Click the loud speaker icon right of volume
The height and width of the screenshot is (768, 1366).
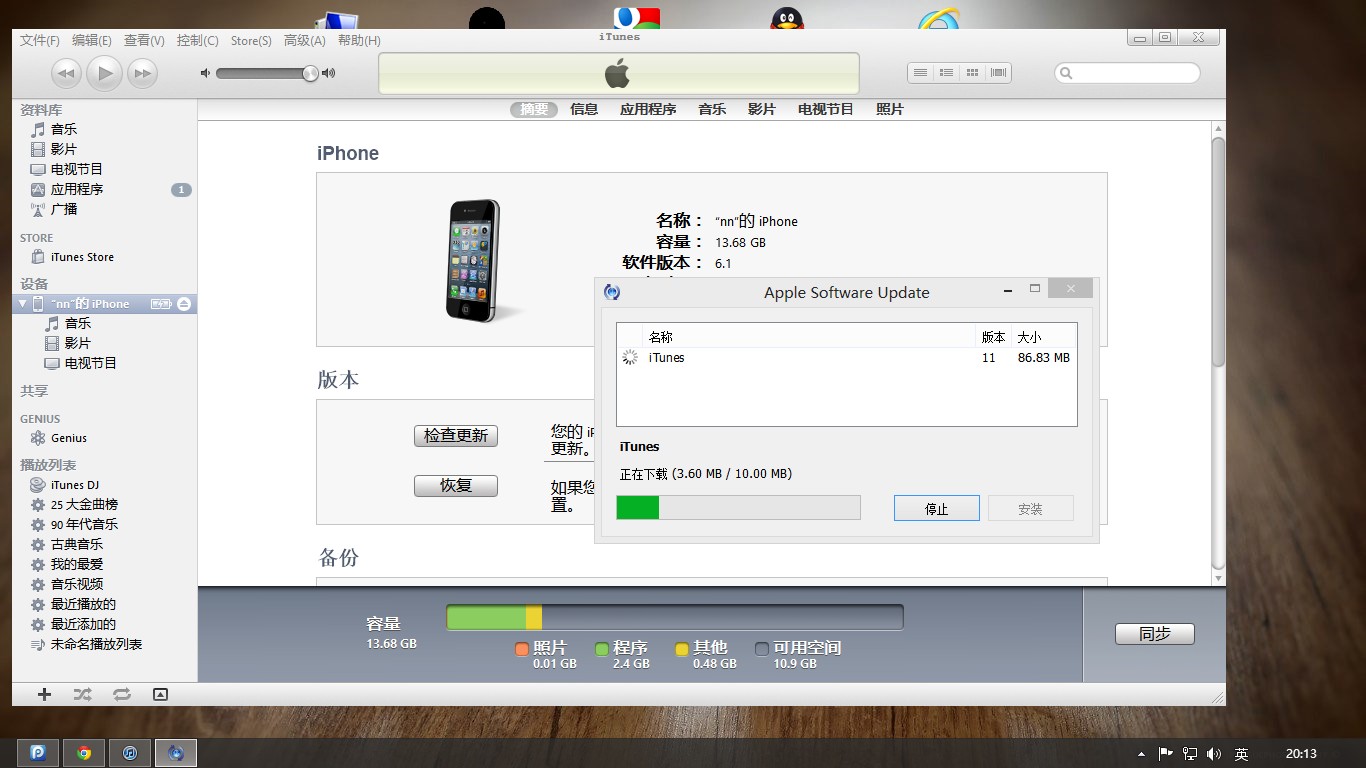(328, 73)
